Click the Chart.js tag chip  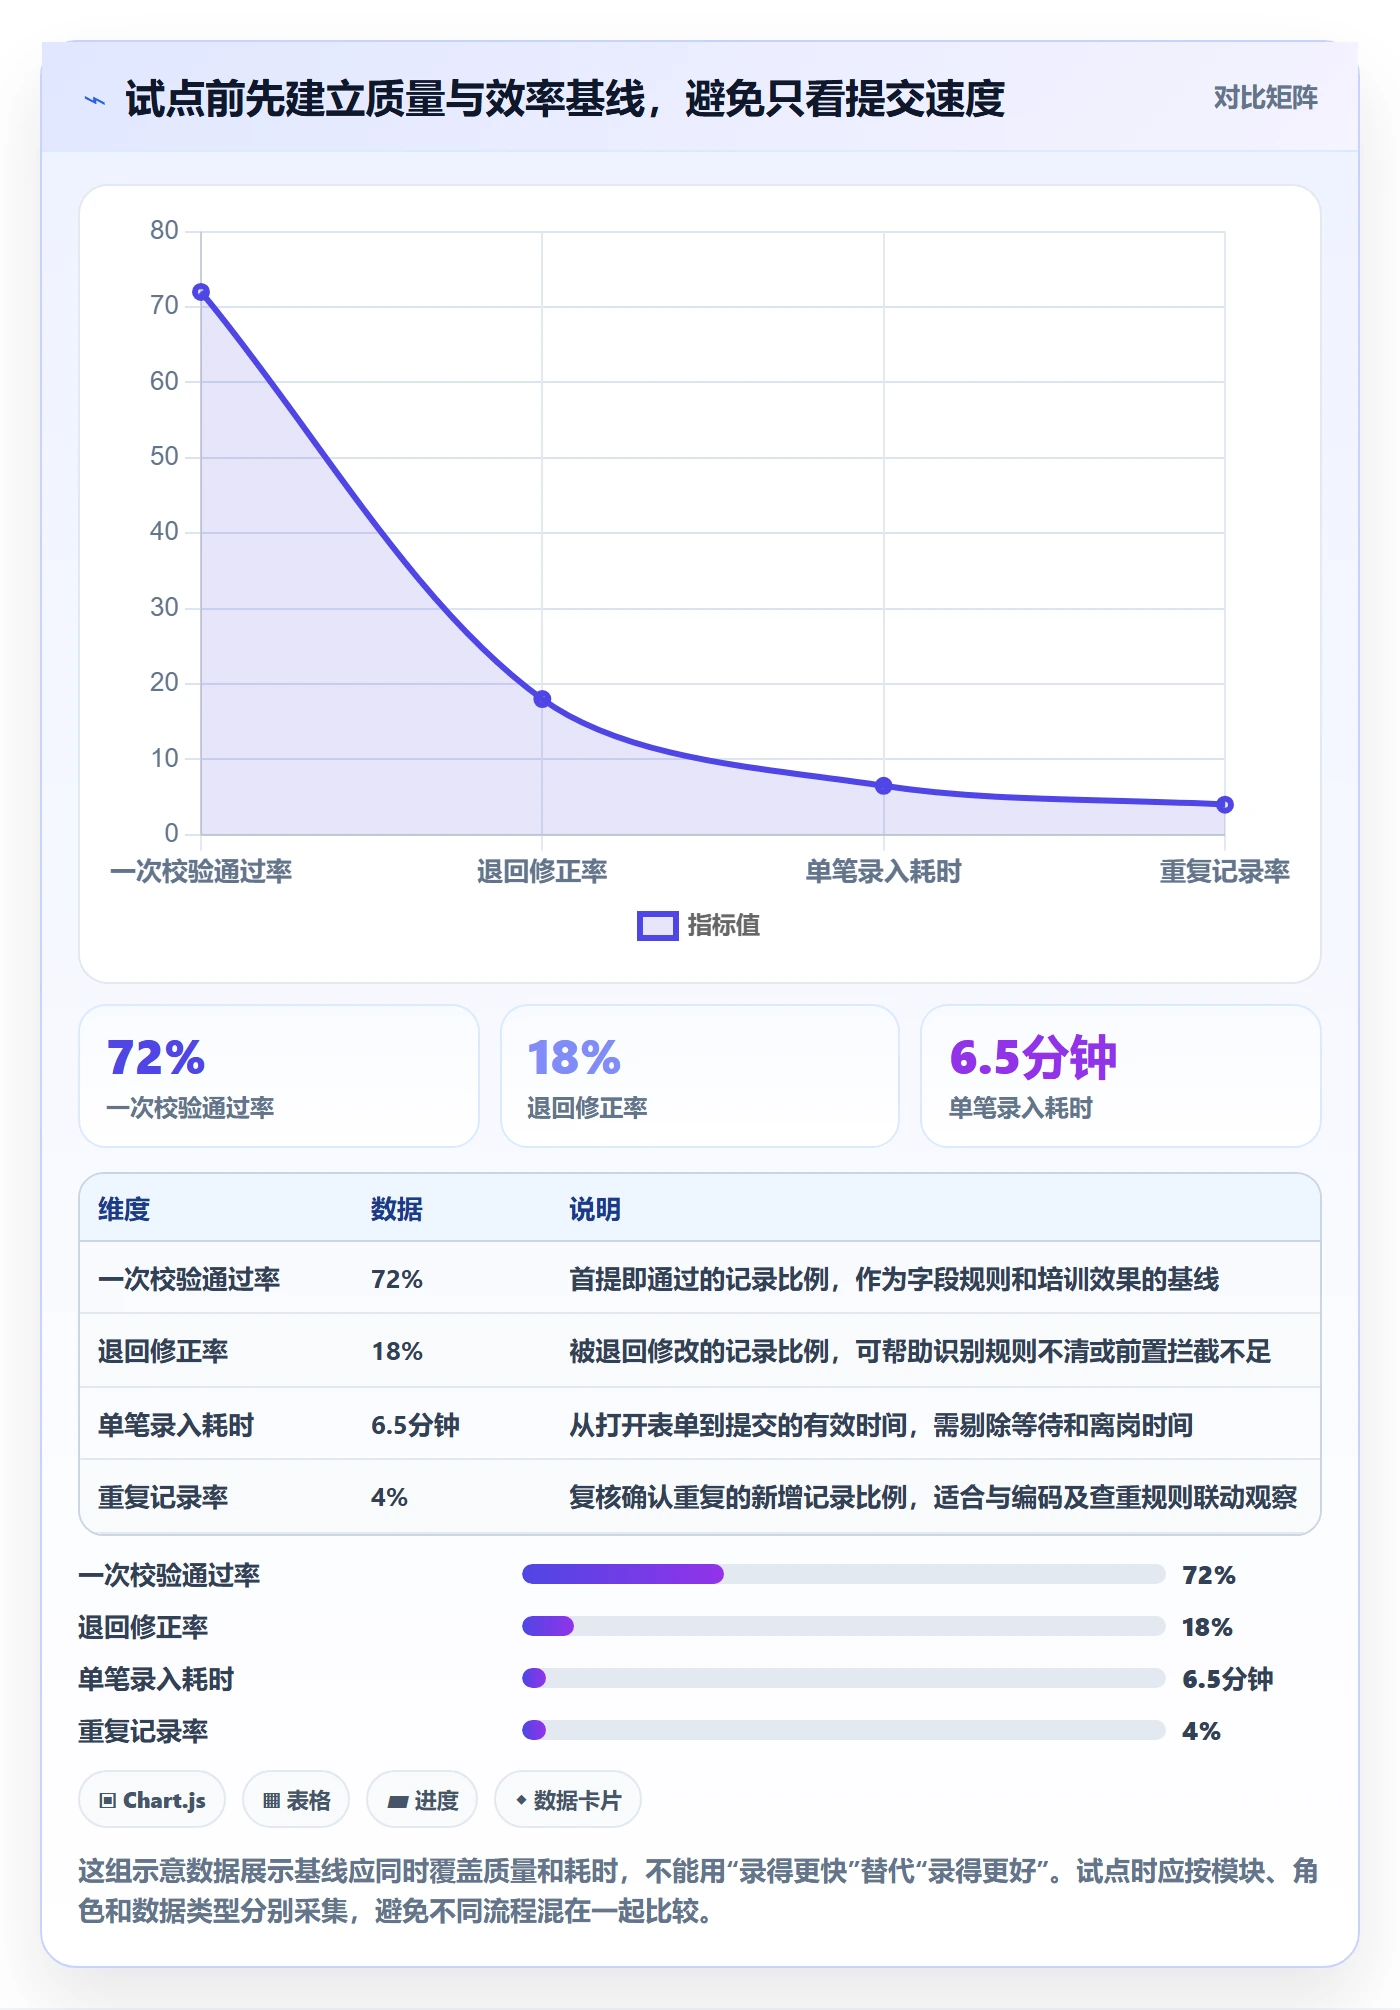click(x=152, y=1800)
